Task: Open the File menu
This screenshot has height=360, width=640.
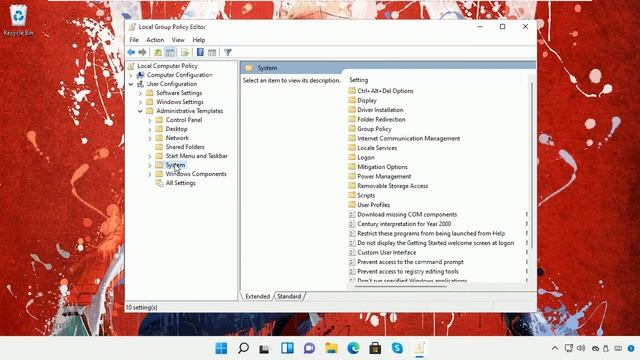Action: (x=134, y=40)
